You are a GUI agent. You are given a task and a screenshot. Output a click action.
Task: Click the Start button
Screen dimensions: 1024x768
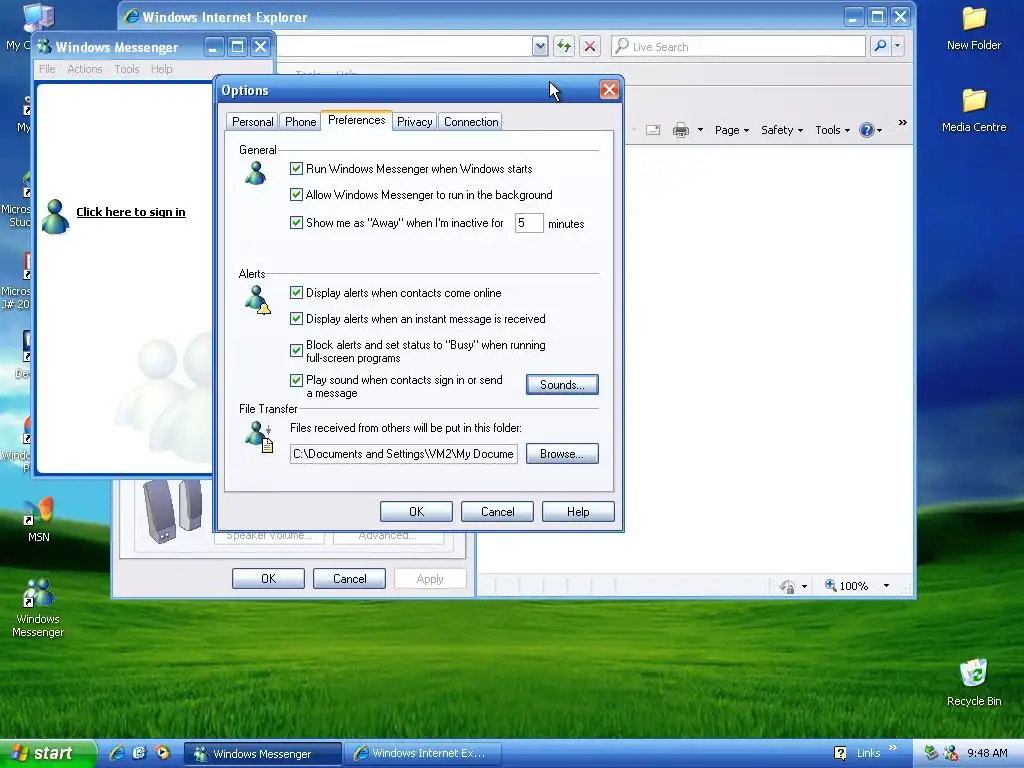[47, 753]
